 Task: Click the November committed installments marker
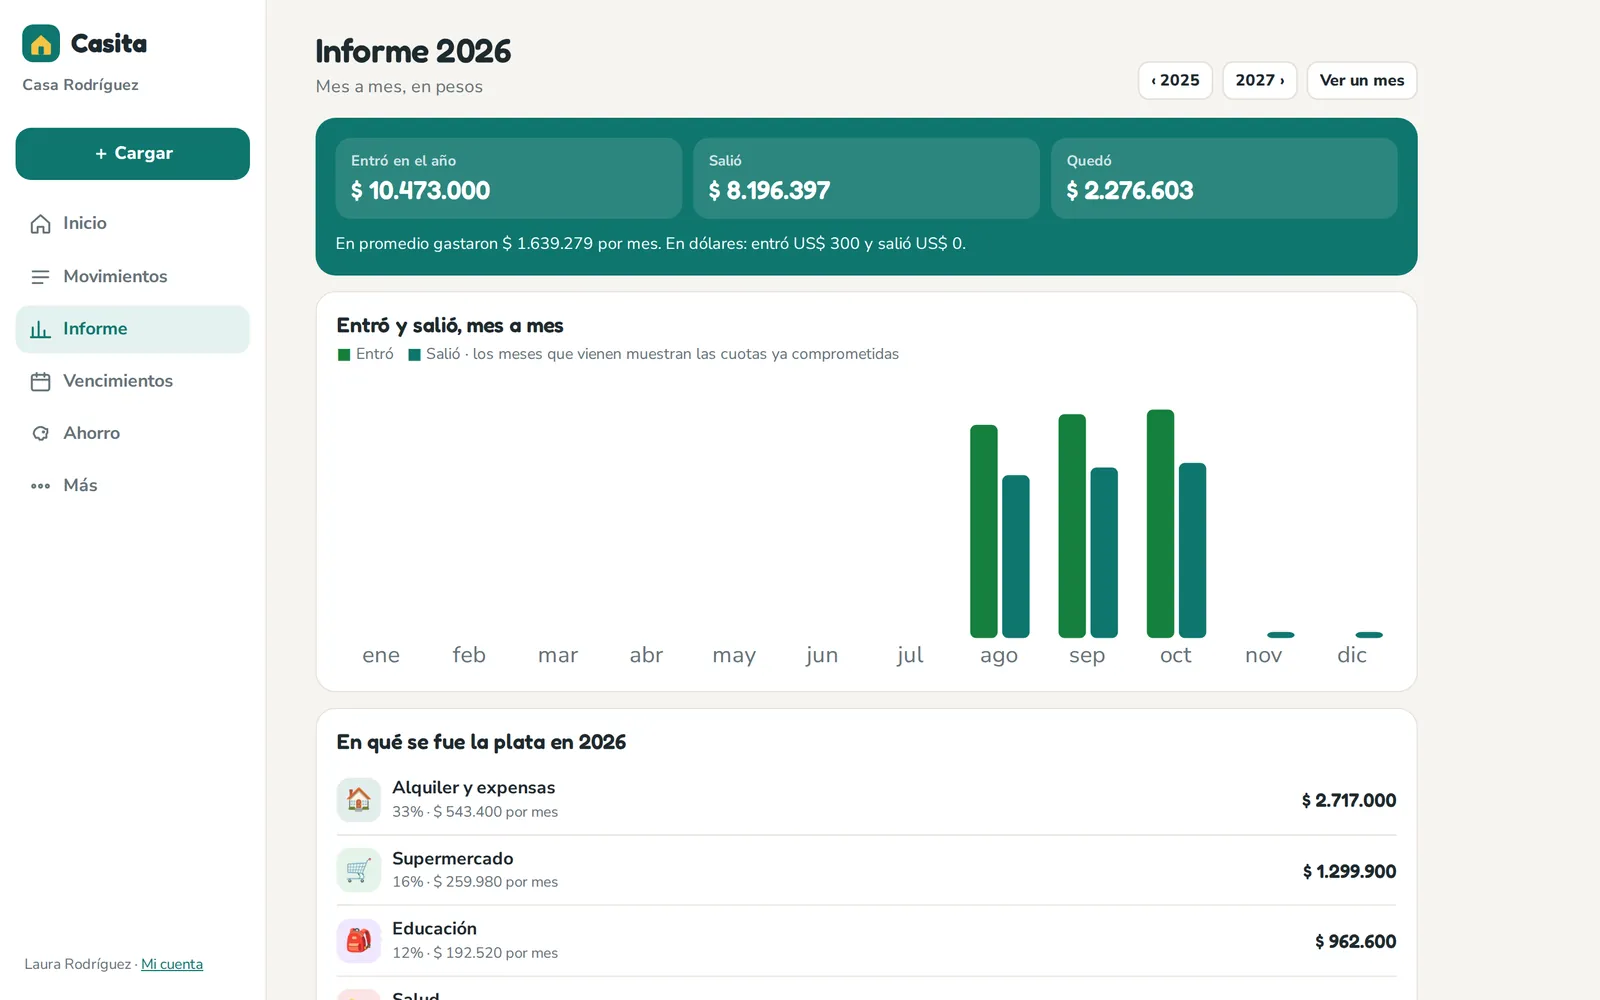(1281, 635)
